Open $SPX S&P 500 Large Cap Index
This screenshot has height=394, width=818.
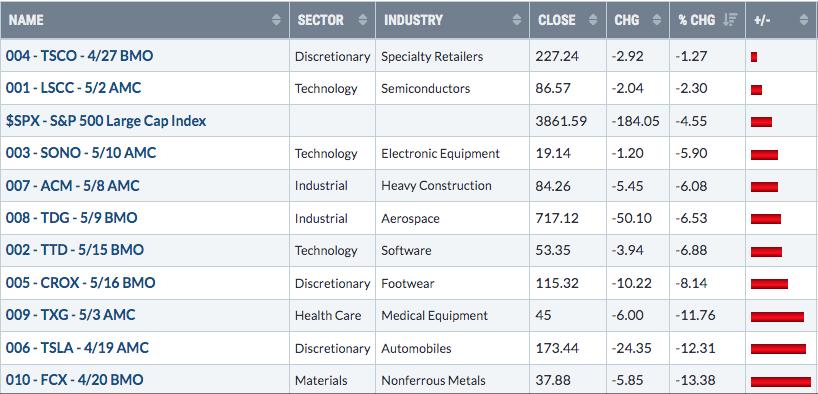(106, 121)
